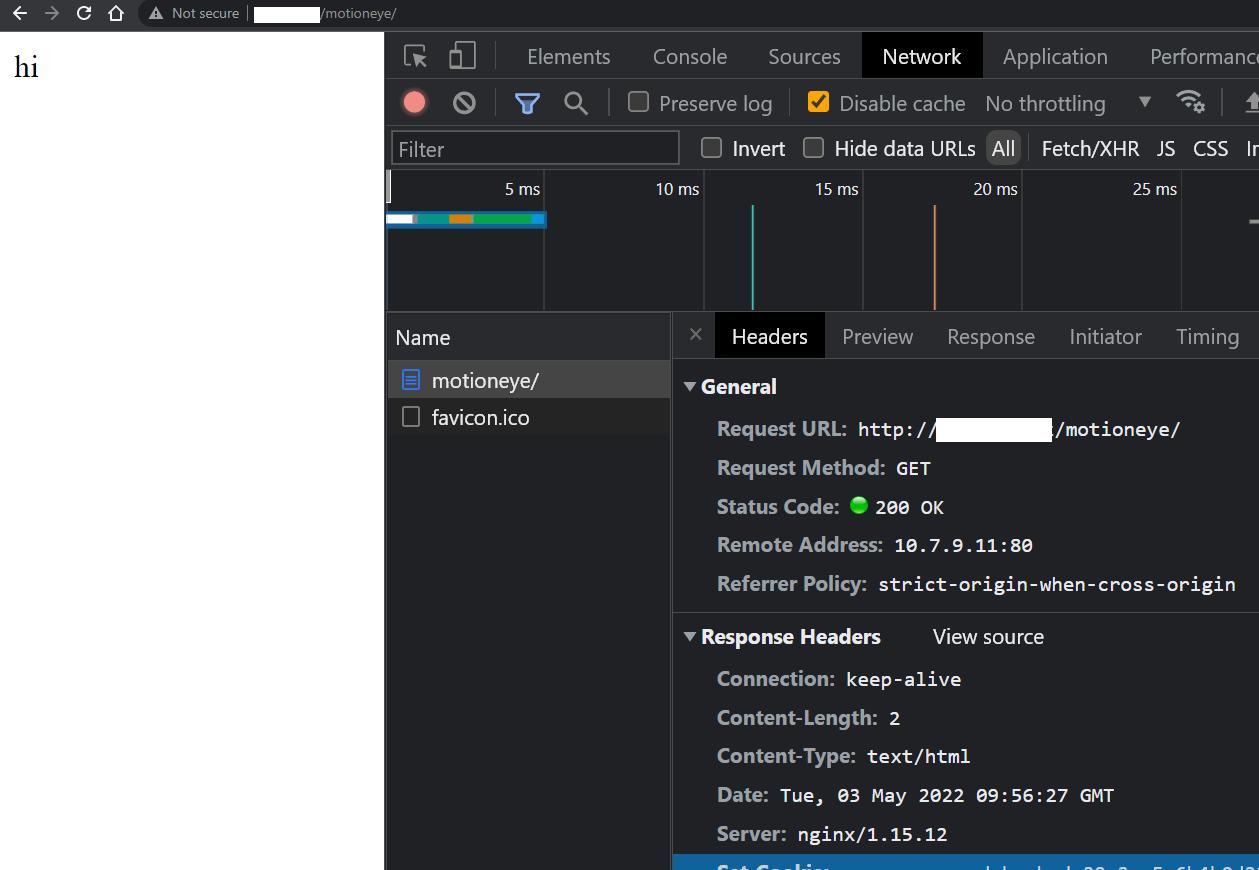Viewport: 1259px width, 870px height.
Task: Select the All request type filter
Action: click(x=1003, y=148)
